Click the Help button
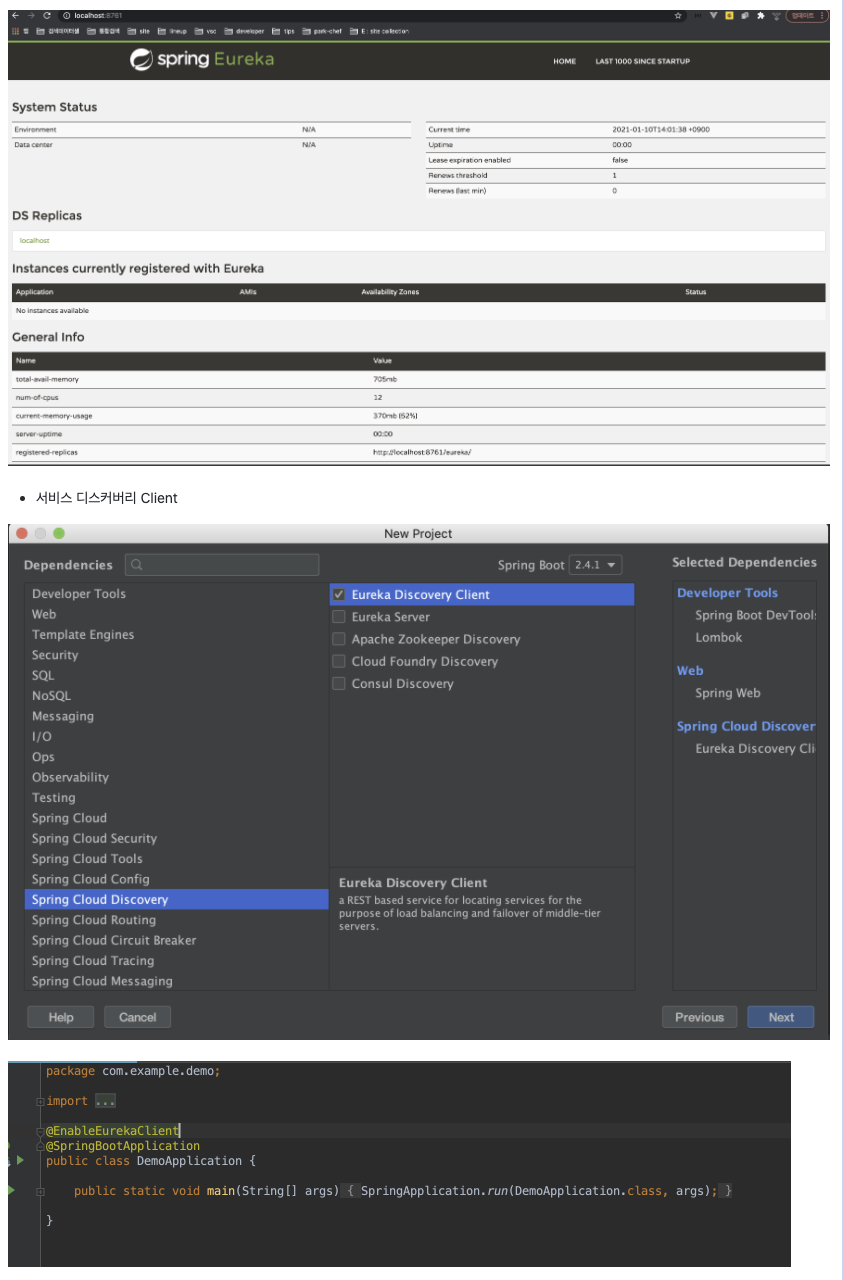 tap(61, 1017)
